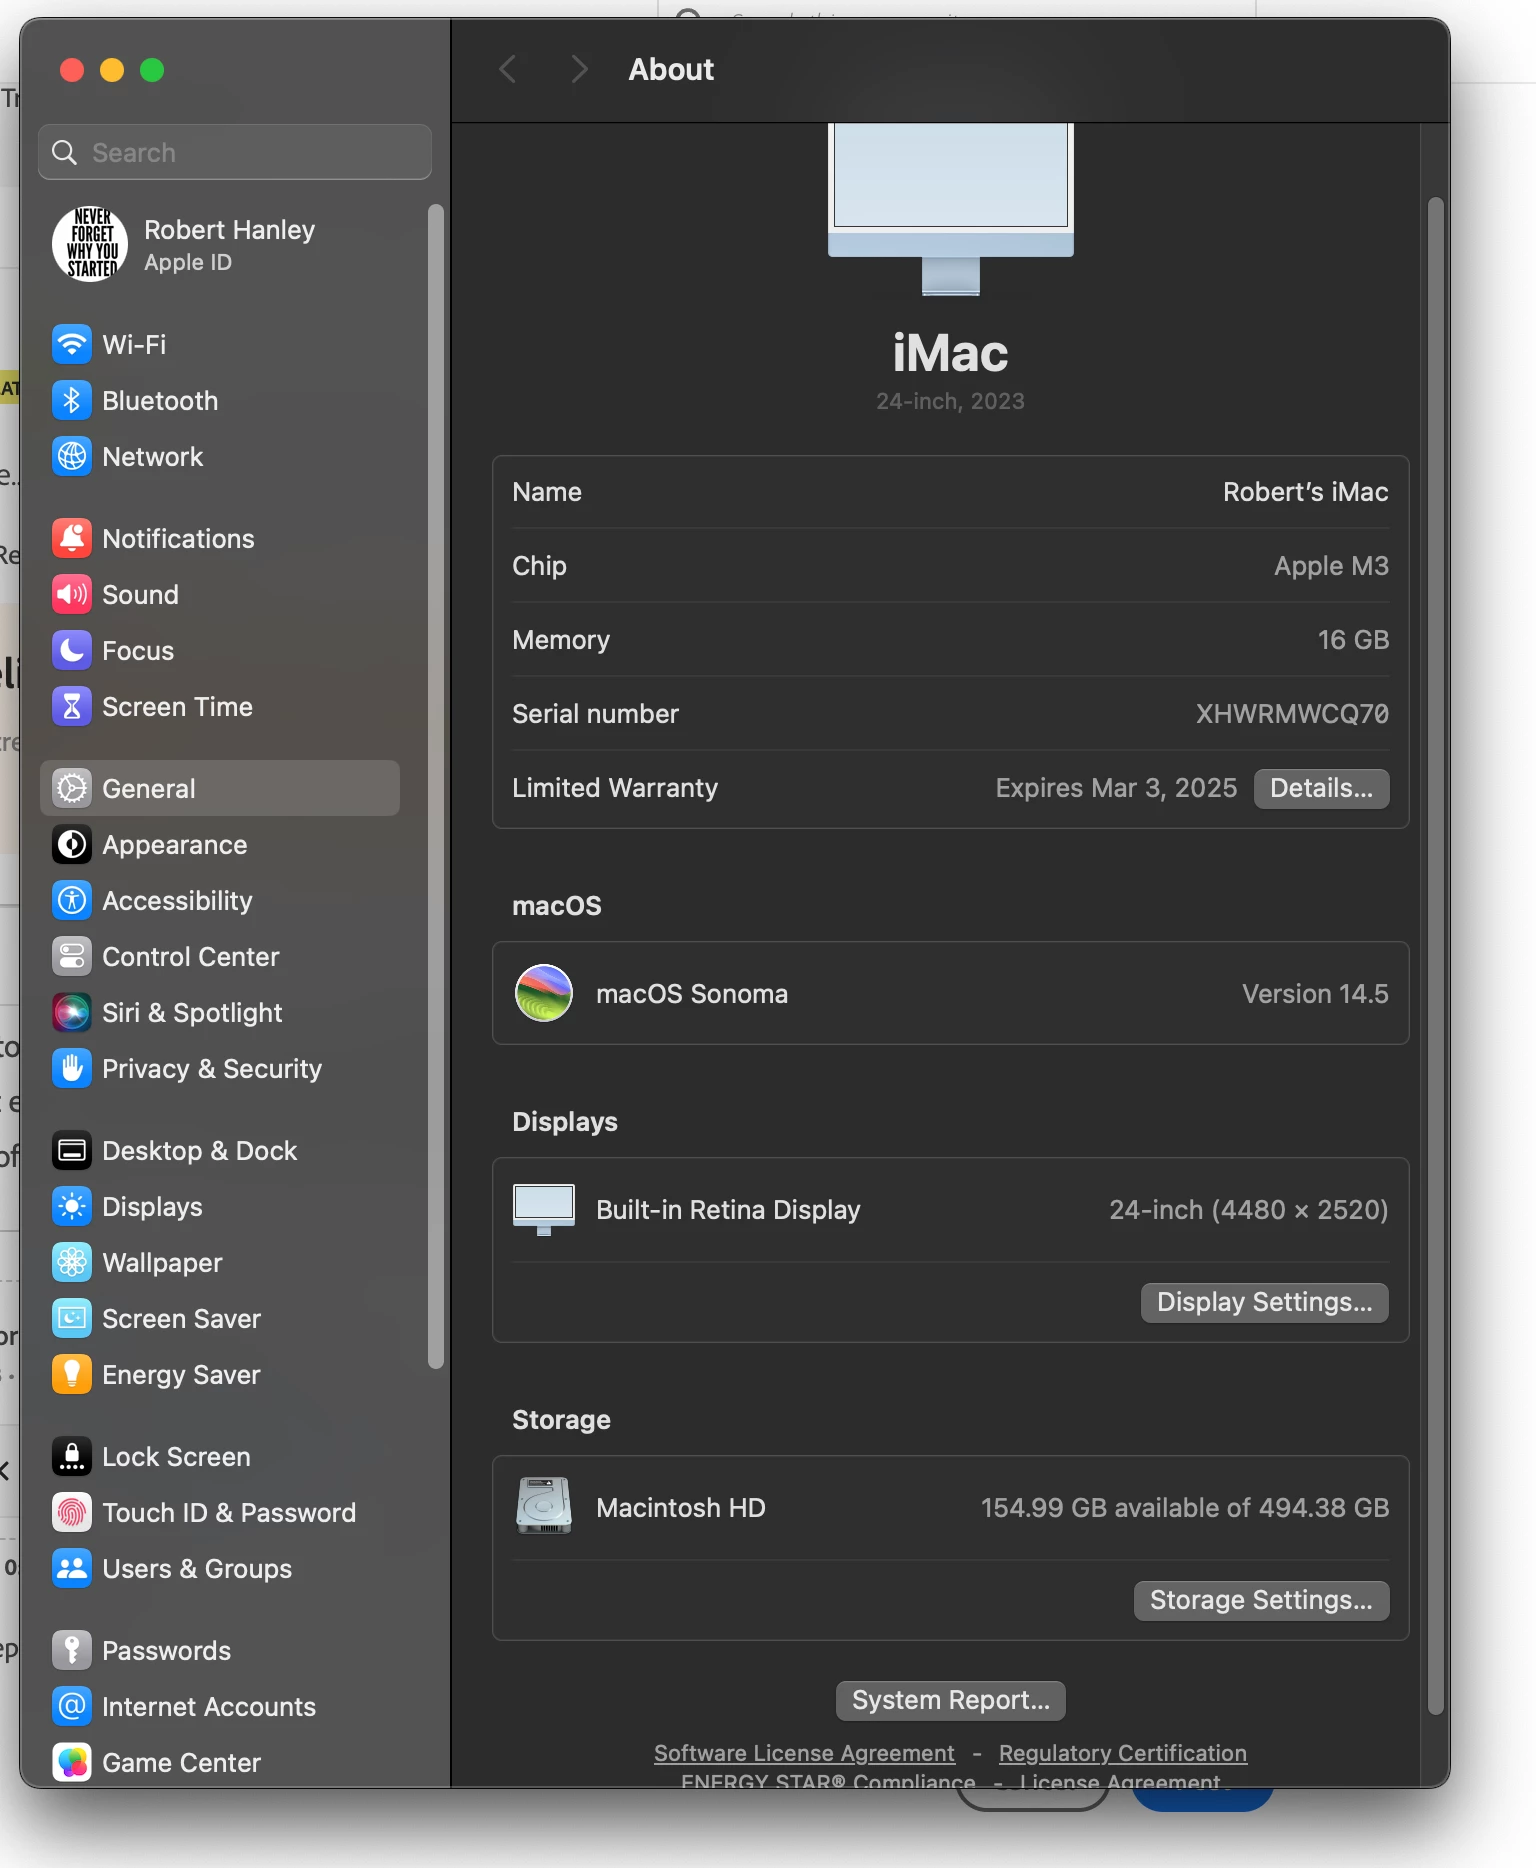The width and height of the screenshot is (1536, 1868).
Task: Select Control Center icon
Action: (x=72, y=957)
